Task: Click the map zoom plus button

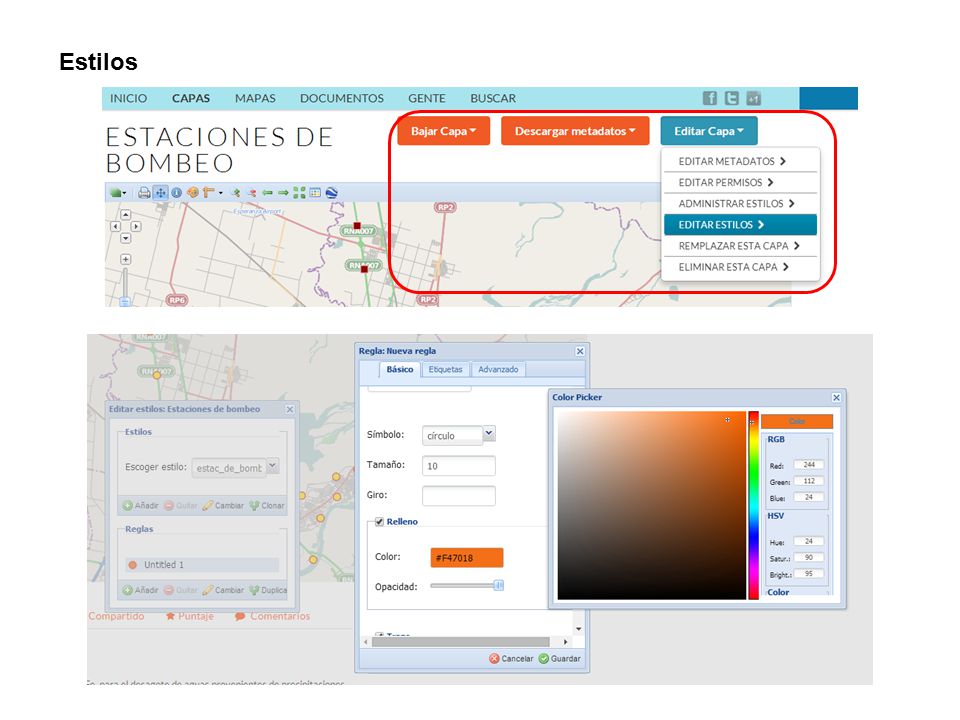Action: point(126,260)
